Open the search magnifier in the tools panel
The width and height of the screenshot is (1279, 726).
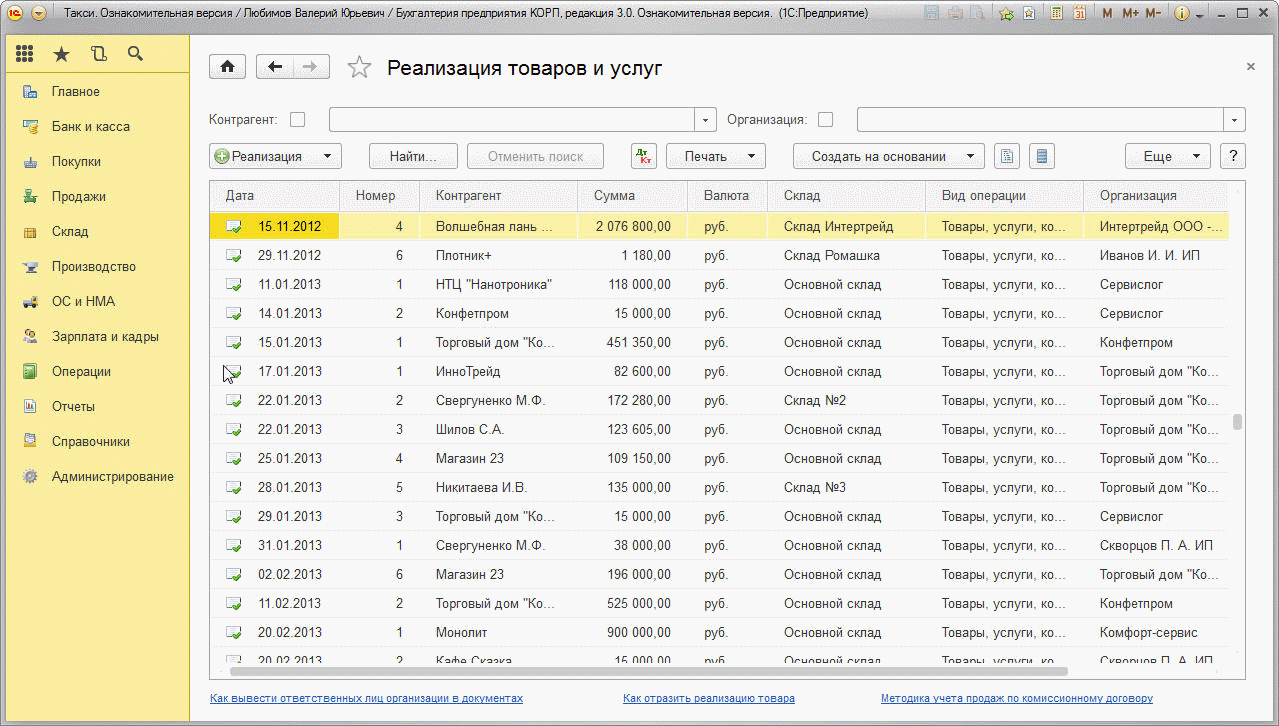click(x=135, y=54)
